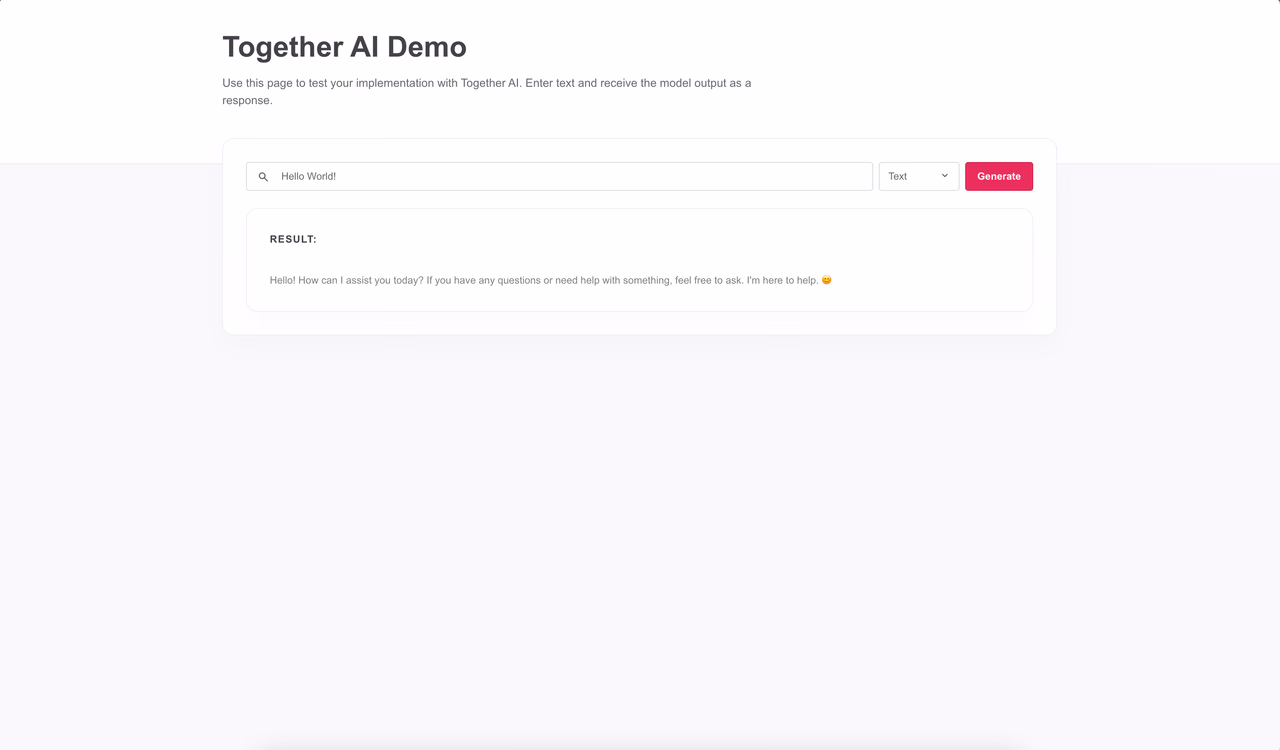The image size is (1280, 750).
Task: Select the "Together AI Demo" heading text
Action: point(344,47)
